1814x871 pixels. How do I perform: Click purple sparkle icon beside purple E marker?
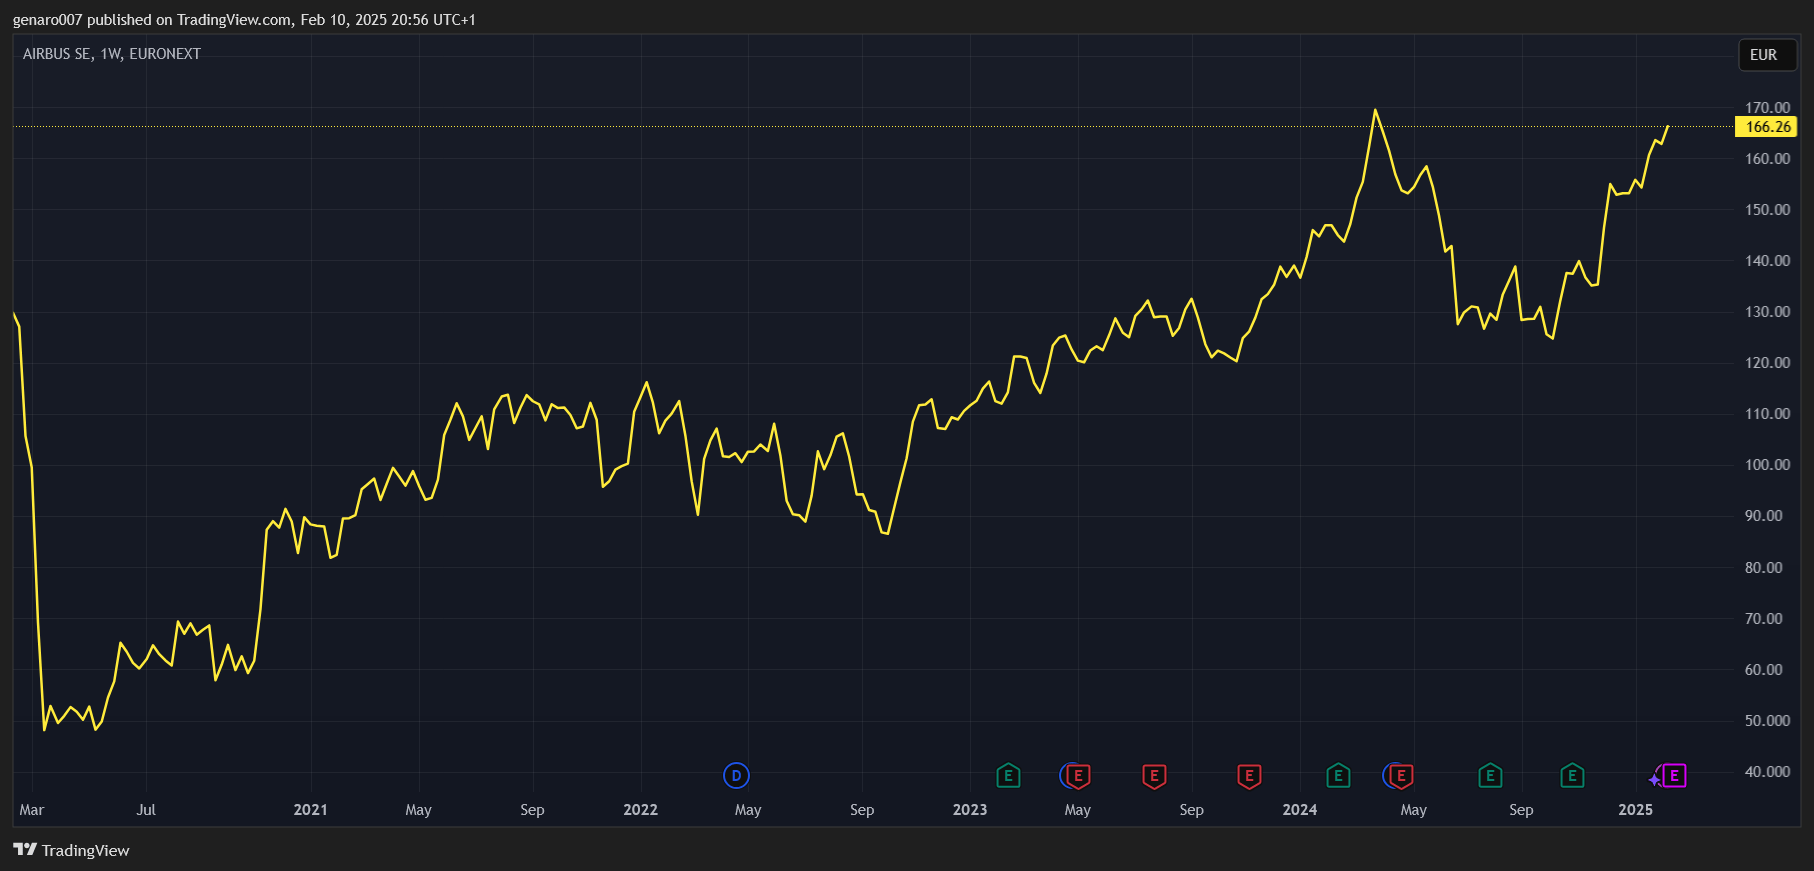point(1654,779)
